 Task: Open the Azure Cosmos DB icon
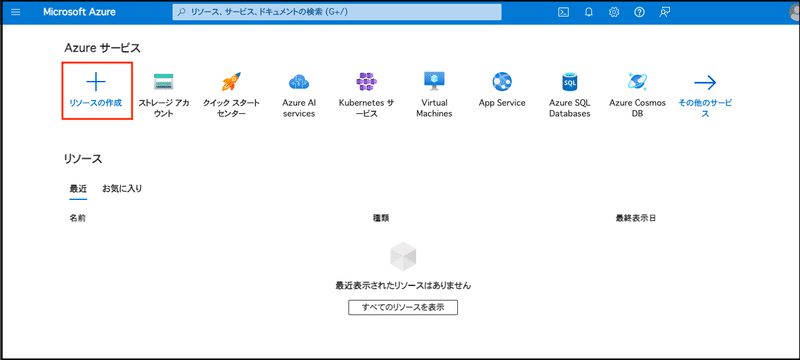(x=637, y=82)
